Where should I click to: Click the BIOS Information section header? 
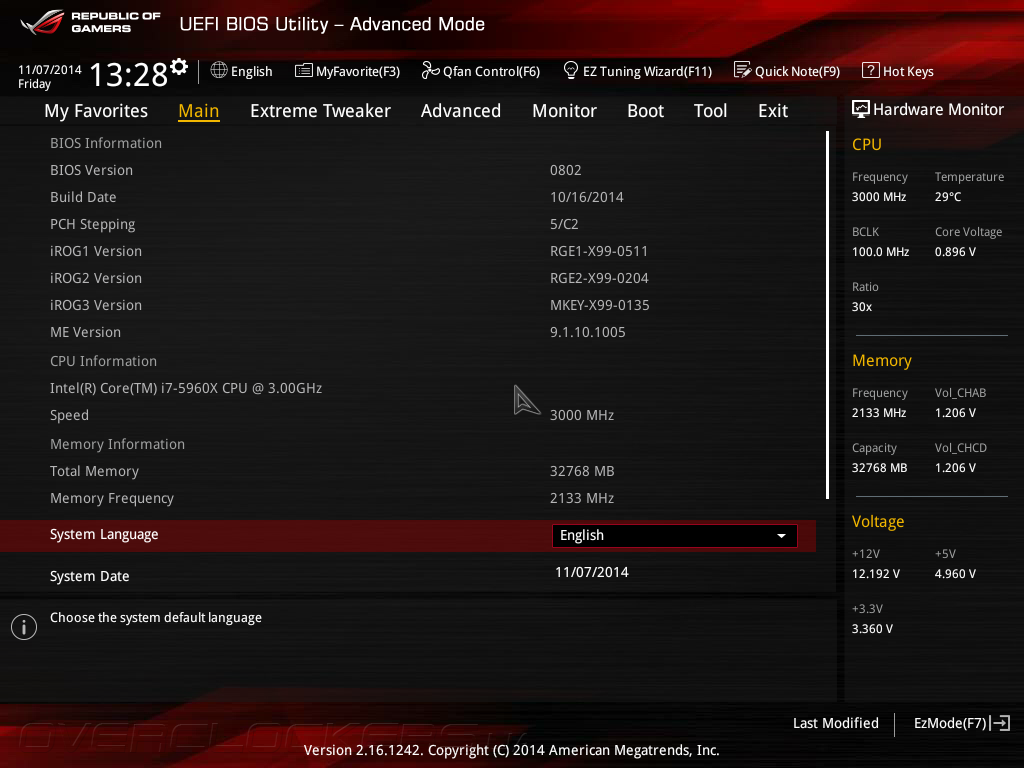tap(106, 143)
